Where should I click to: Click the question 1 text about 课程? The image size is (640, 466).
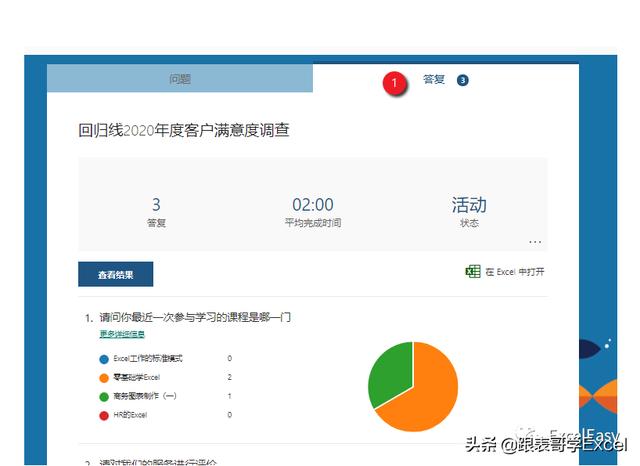pyautogui.click(x=194, y=317)
